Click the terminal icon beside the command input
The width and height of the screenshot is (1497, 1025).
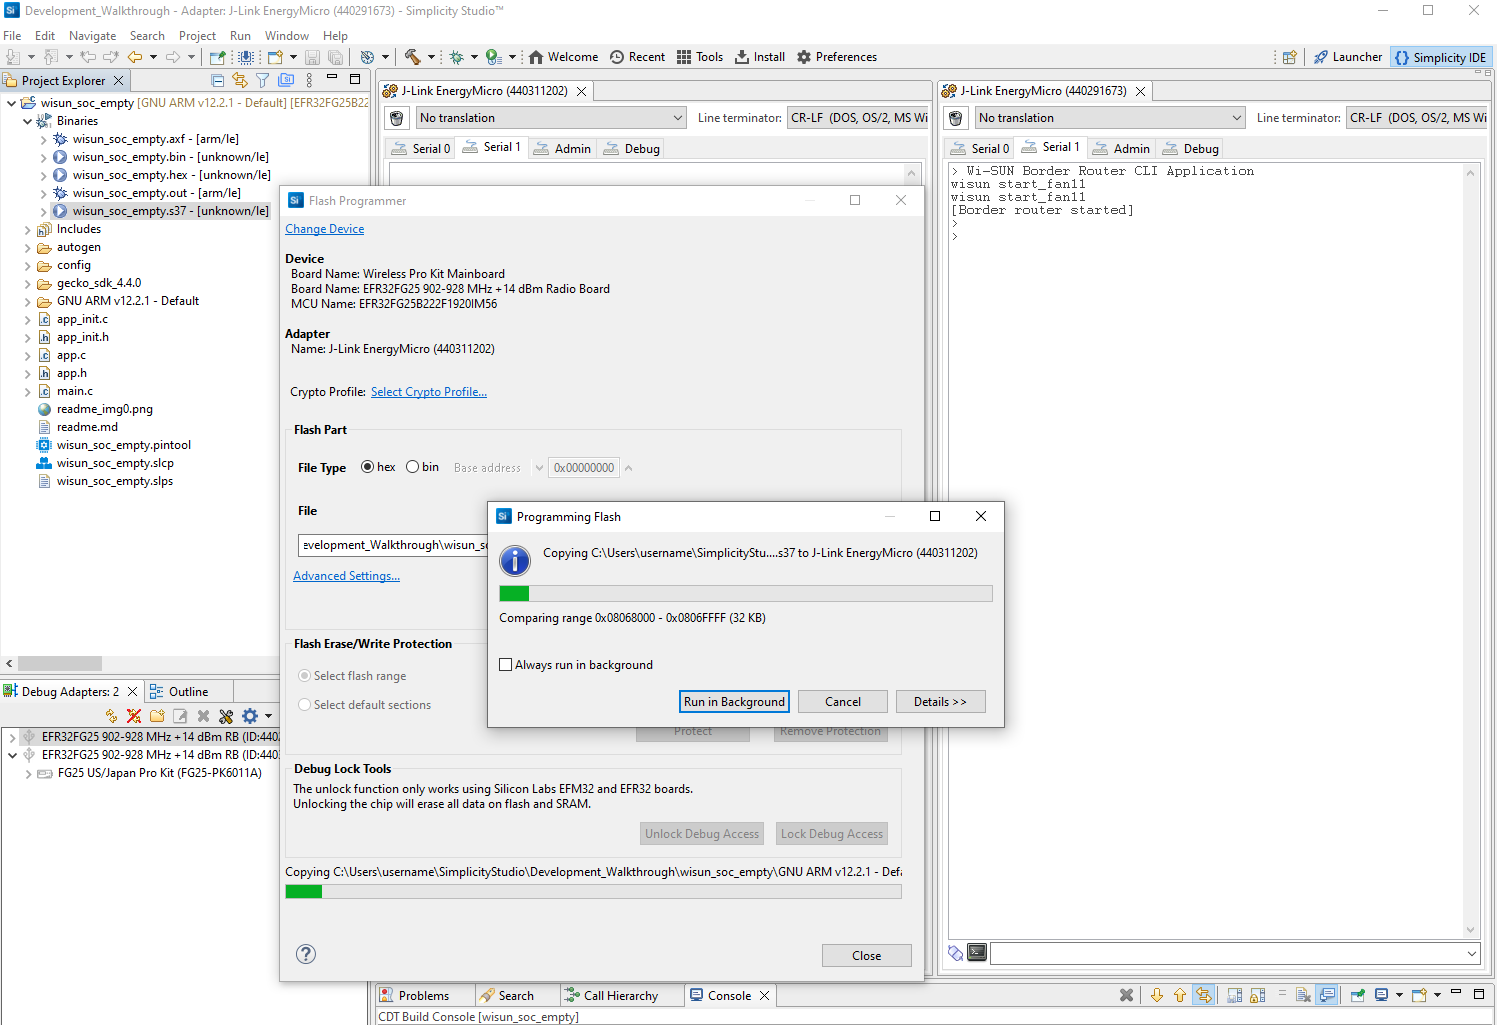pos(977,953)
